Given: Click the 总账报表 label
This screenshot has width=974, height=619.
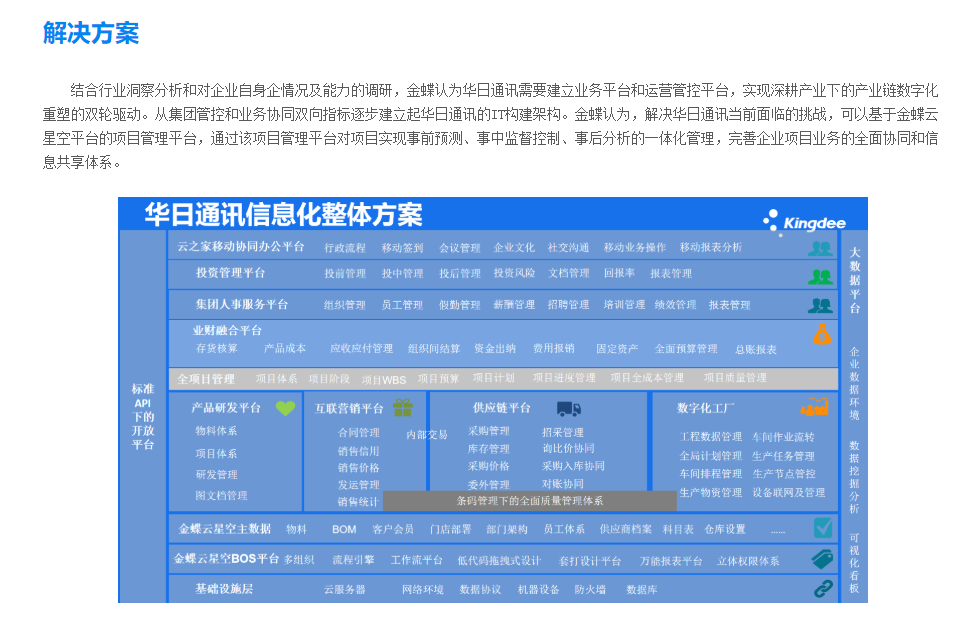Looking at the screenshot, I should coord(755,349).
